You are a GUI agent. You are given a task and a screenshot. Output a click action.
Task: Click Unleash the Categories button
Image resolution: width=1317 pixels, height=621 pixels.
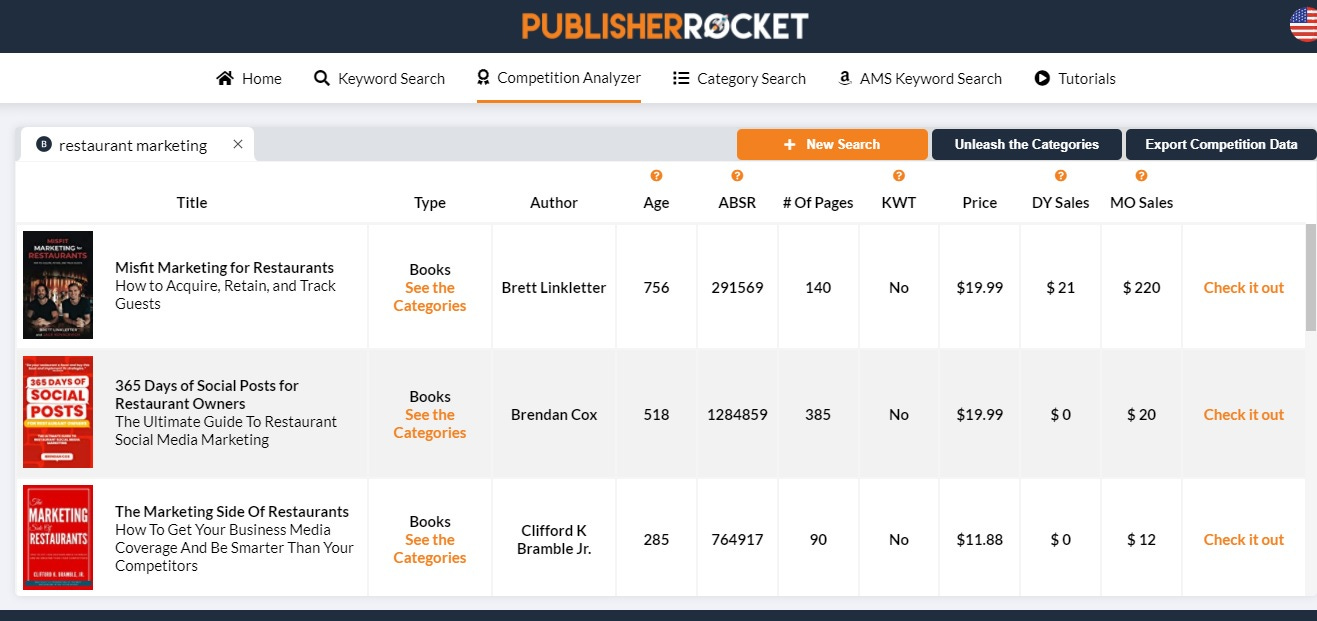[x=1026, y=144]
